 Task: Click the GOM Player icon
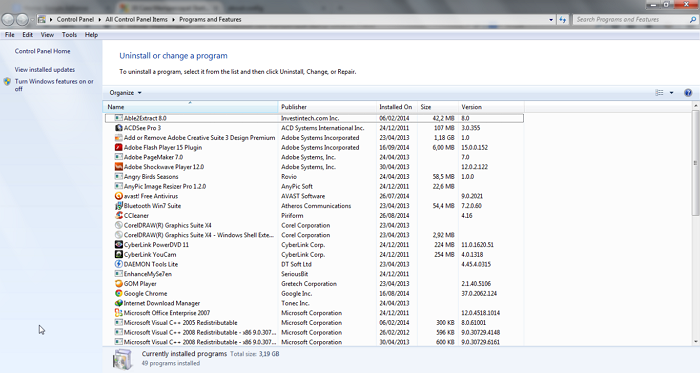coord(118,284)
